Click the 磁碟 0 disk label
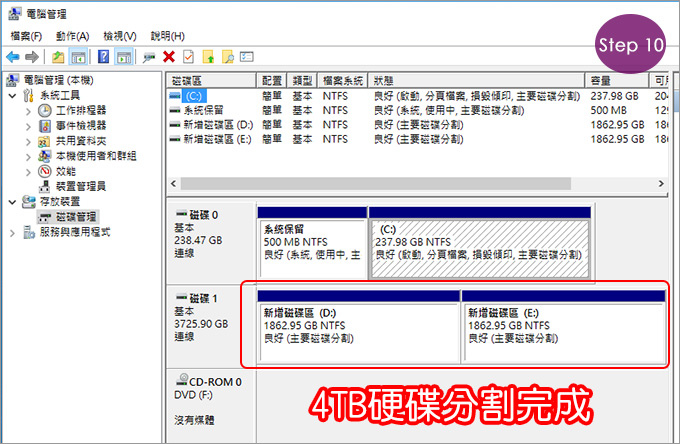Image resolution: width=680 pixels, height=444 pixels. pos(203,215)
